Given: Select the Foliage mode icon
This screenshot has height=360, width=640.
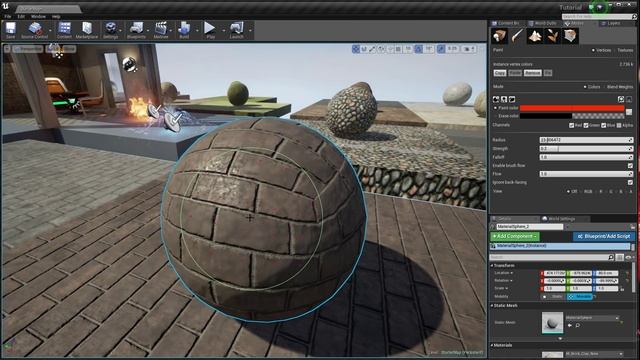Looking at the screenshot, I should (552, 36).
